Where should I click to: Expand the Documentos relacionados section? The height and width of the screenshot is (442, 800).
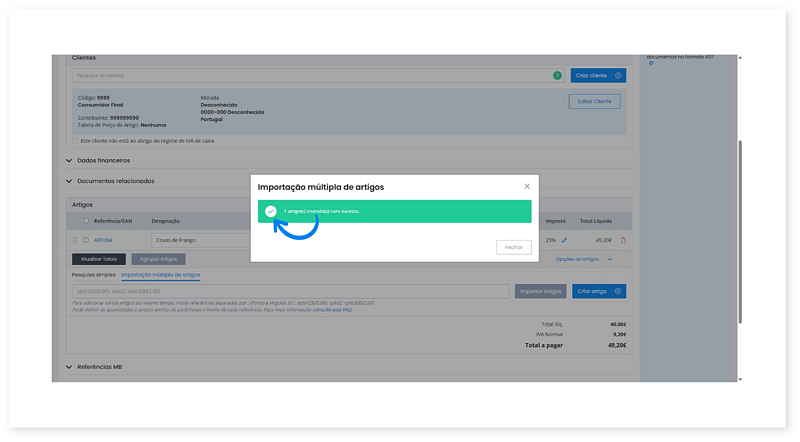click(69, 181)
